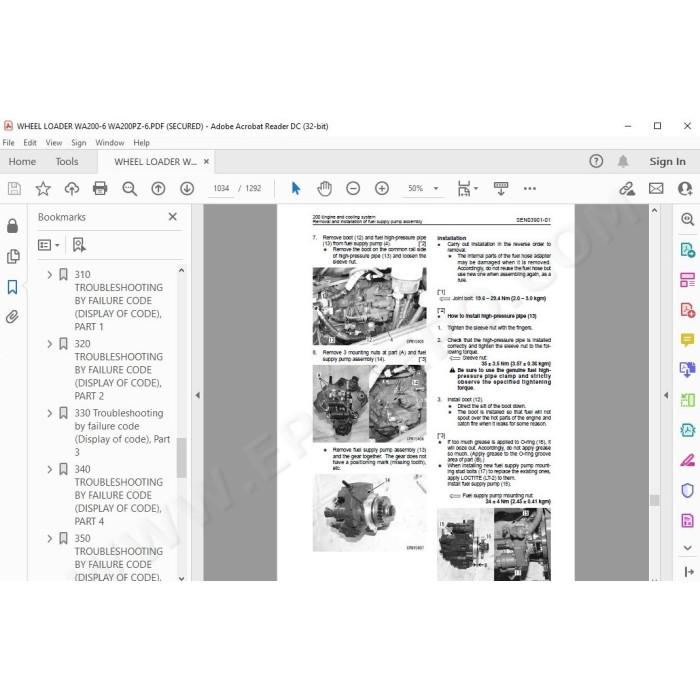Close the Bookmarks panel
700x700 pixels.
173,217
